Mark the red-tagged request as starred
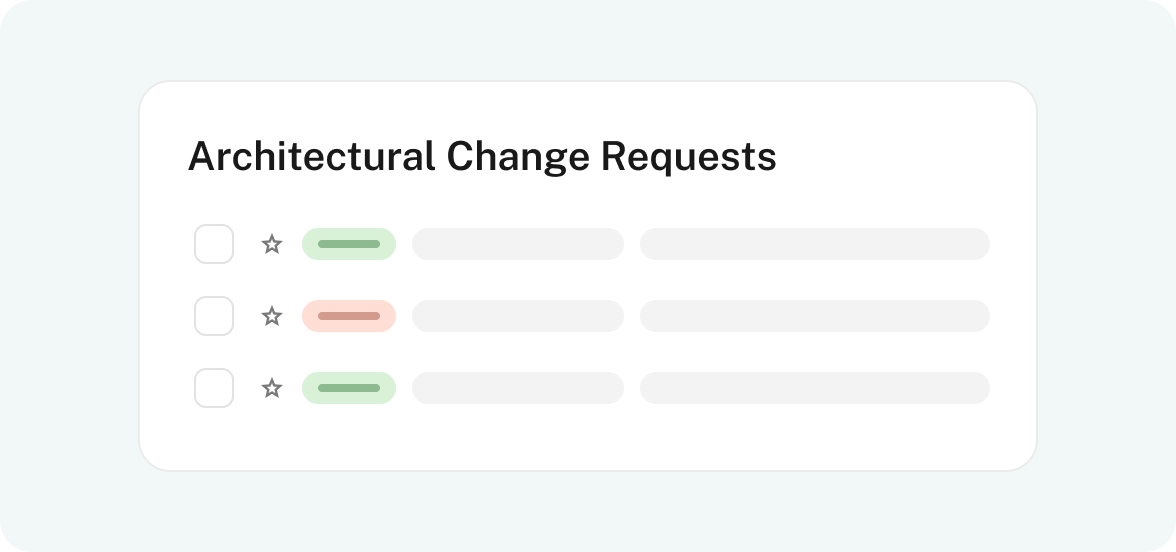Image resolution: width=1176 pixels, height=552 pixels. (x=272, y=316)
